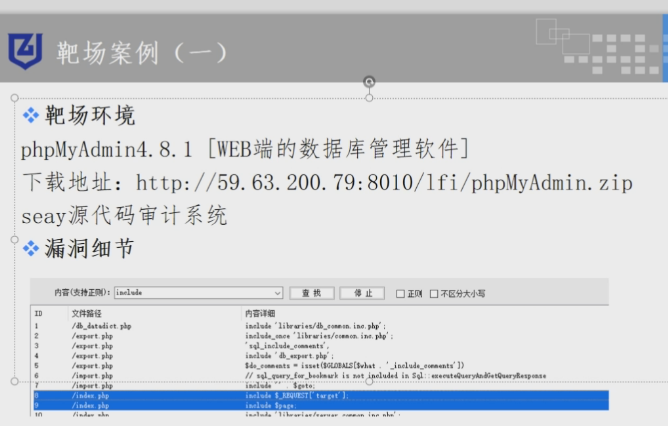The height and width of the screenshot is (426, 668).
Task: Click include_once 'libraries/common.inc.php' detail
Action: [x=319, y=336]
